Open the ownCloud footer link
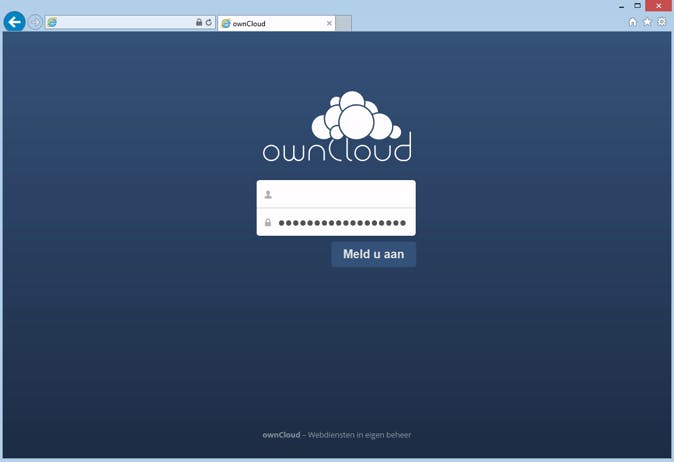 pyautogui.click(x=281, y=435)
